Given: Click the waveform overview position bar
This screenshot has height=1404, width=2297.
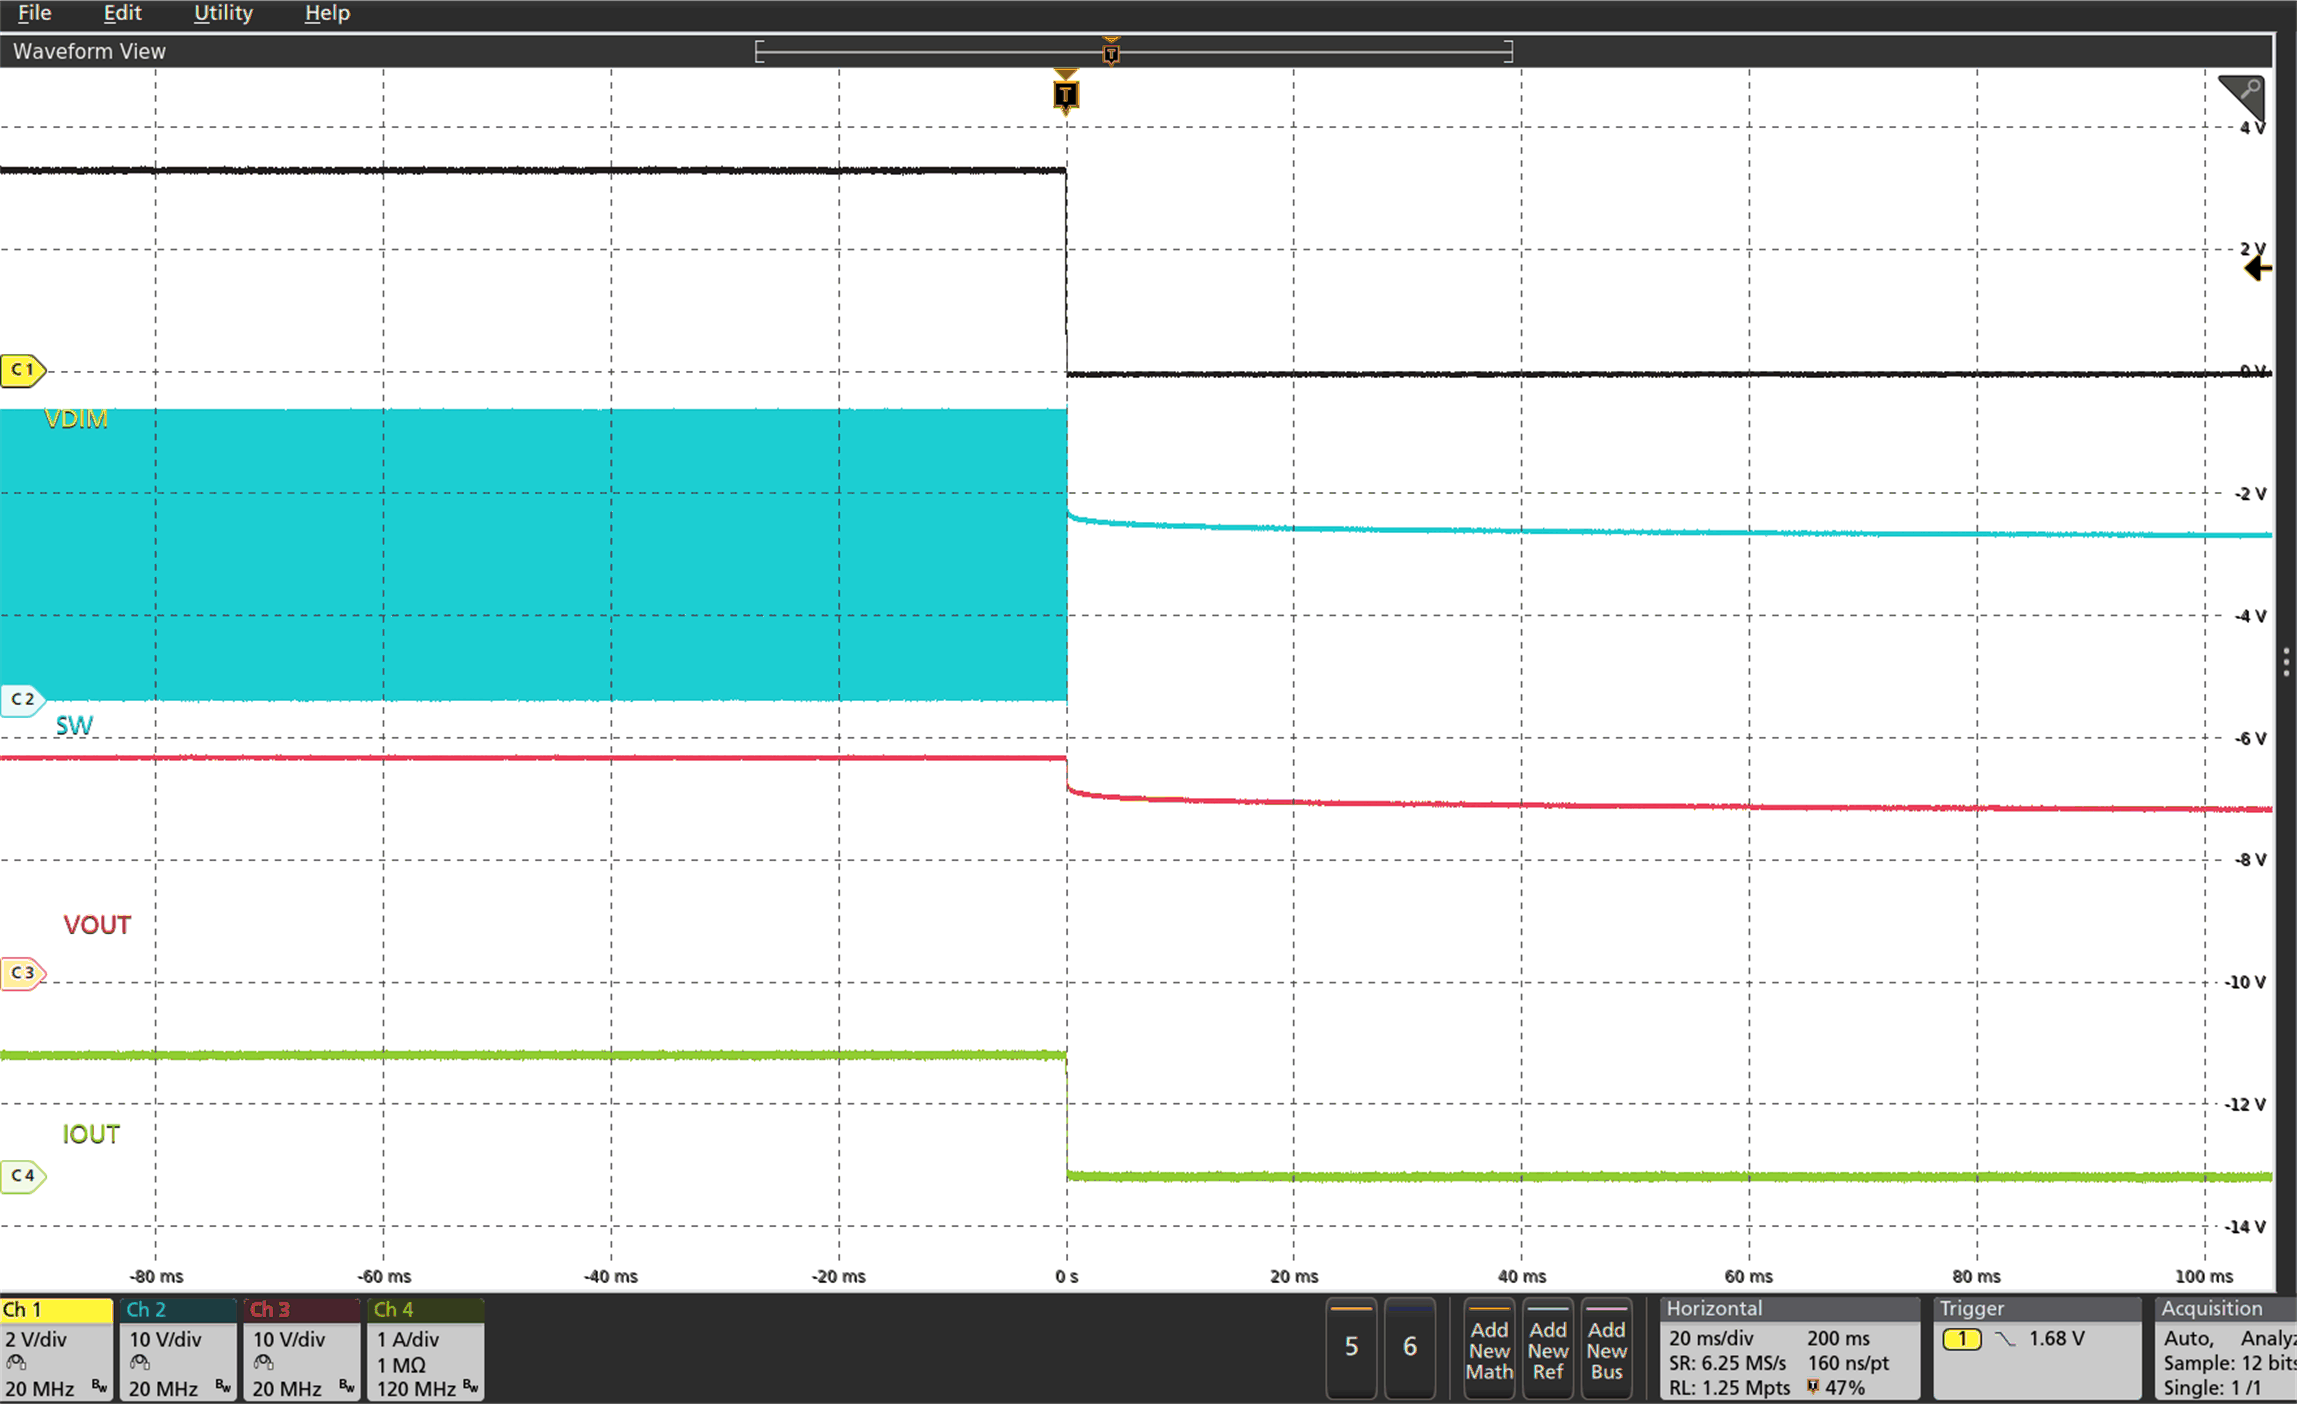Looking at the screenshot, I should click(x=1133, y=51).
